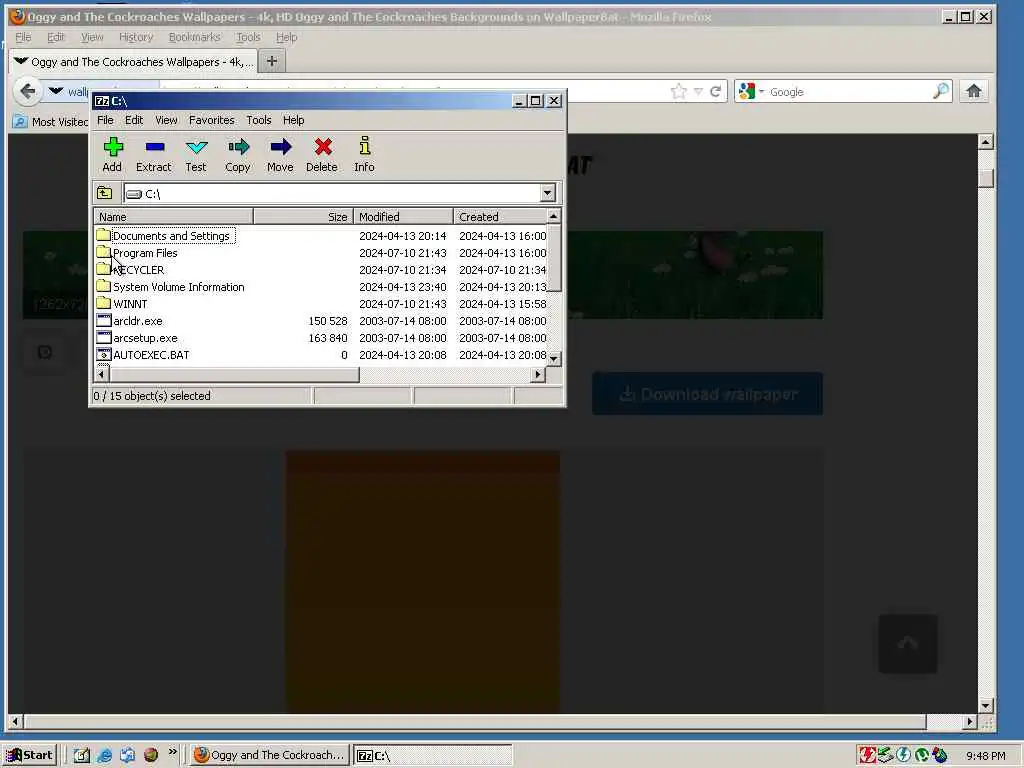The image size is (1024, 768).
Task: Click the Show Desktop quick launch icon
Action: tap(82, 755)
